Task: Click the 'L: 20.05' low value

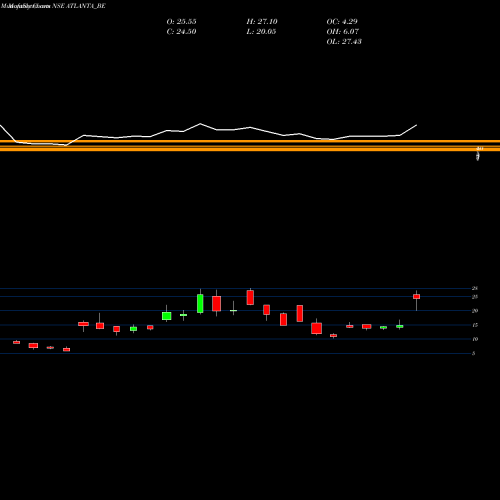Action: point(261,32)
